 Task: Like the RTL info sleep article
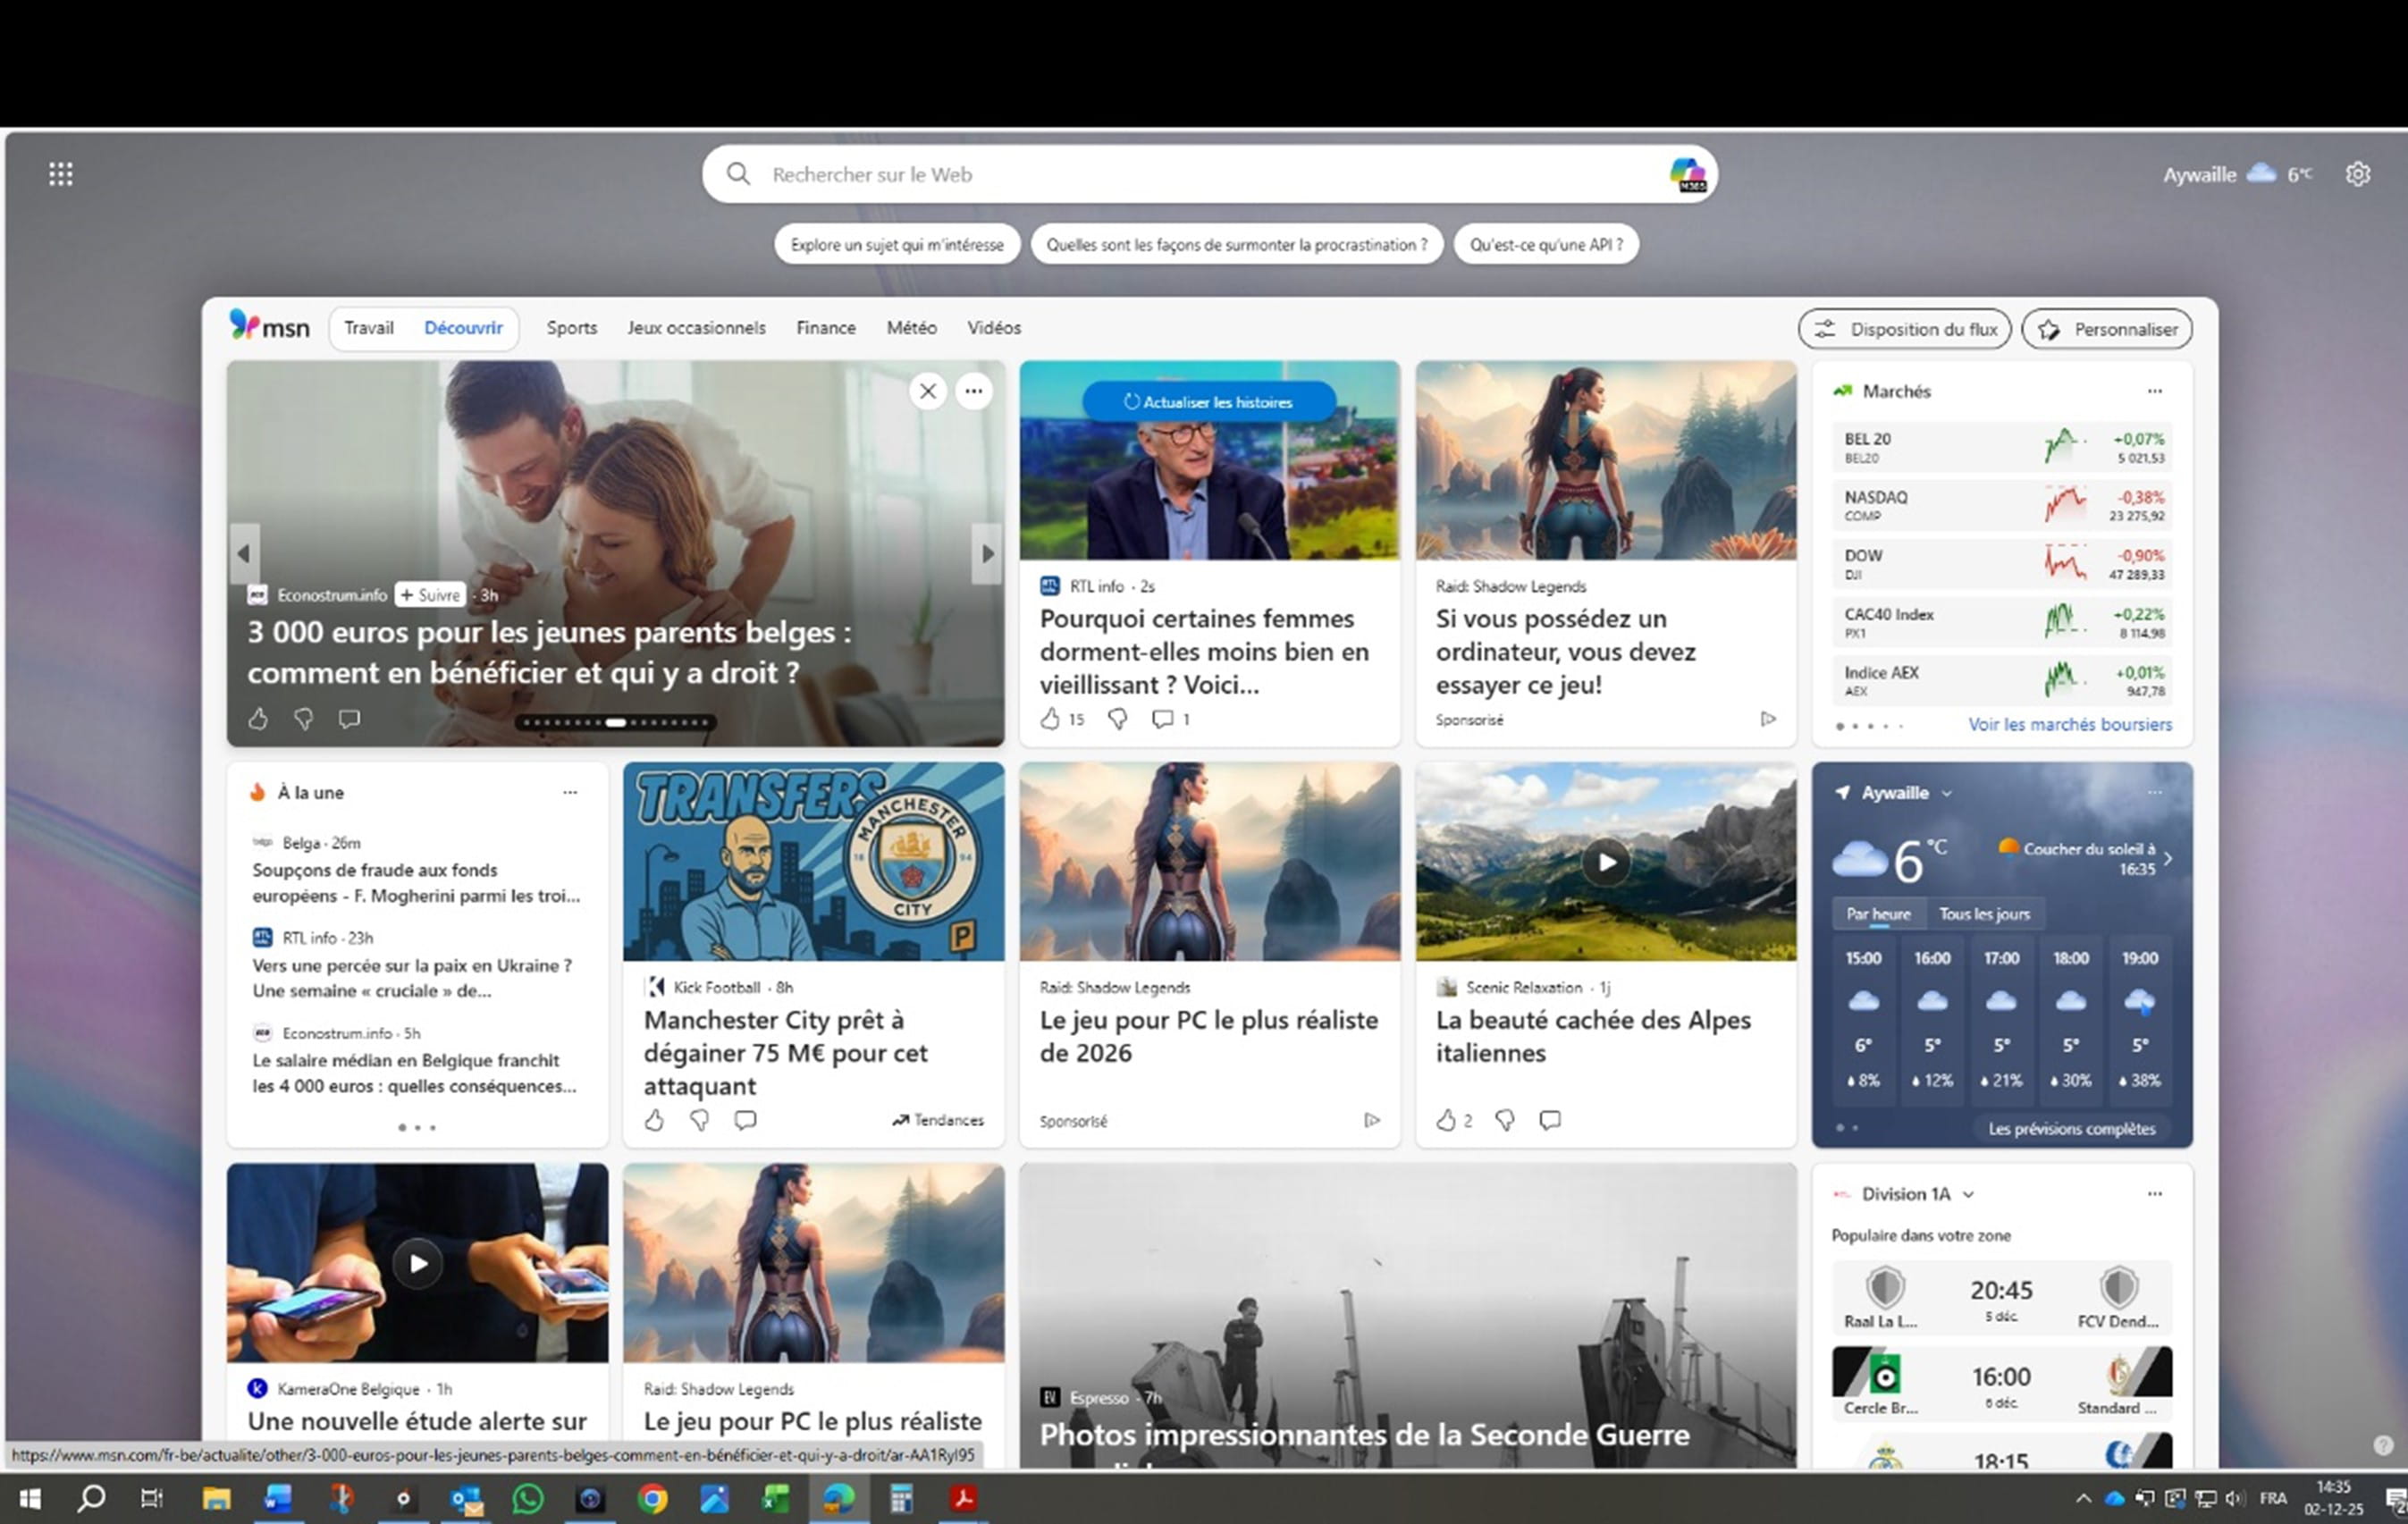point(1050,718)
